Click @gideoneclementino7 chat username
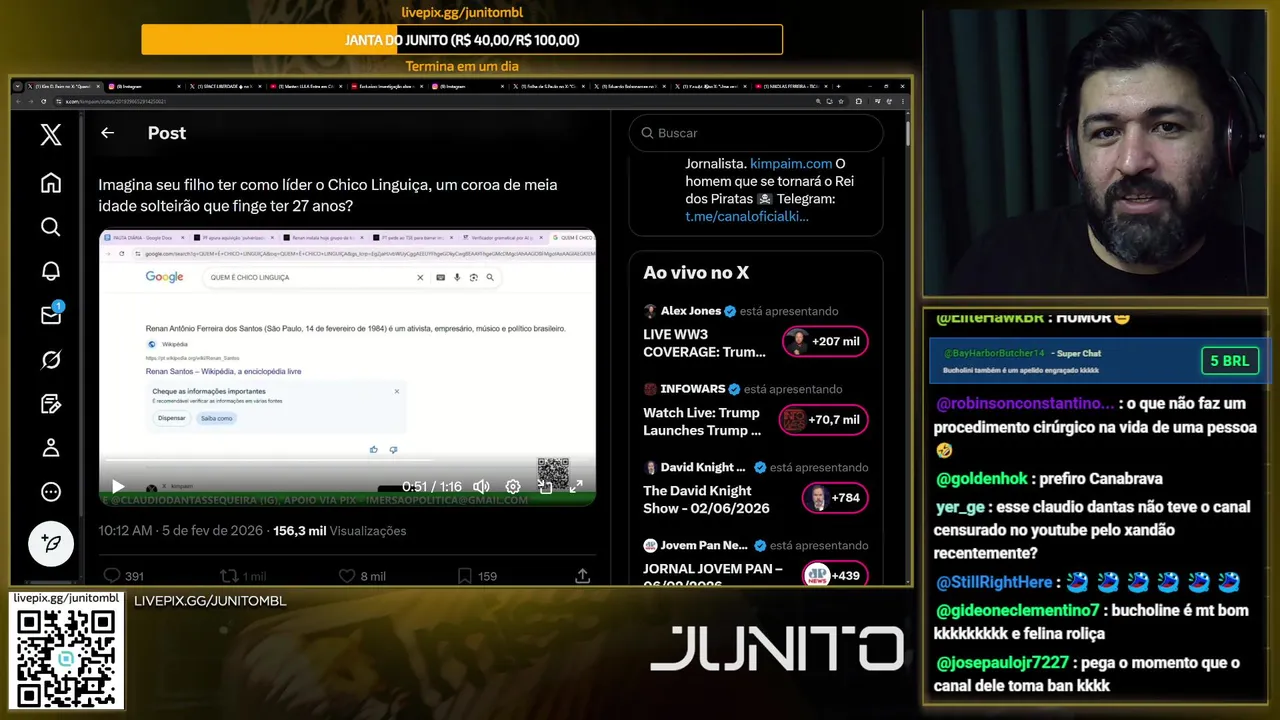This screenshot has width=1280, height=720. (x=1018, y=609)
